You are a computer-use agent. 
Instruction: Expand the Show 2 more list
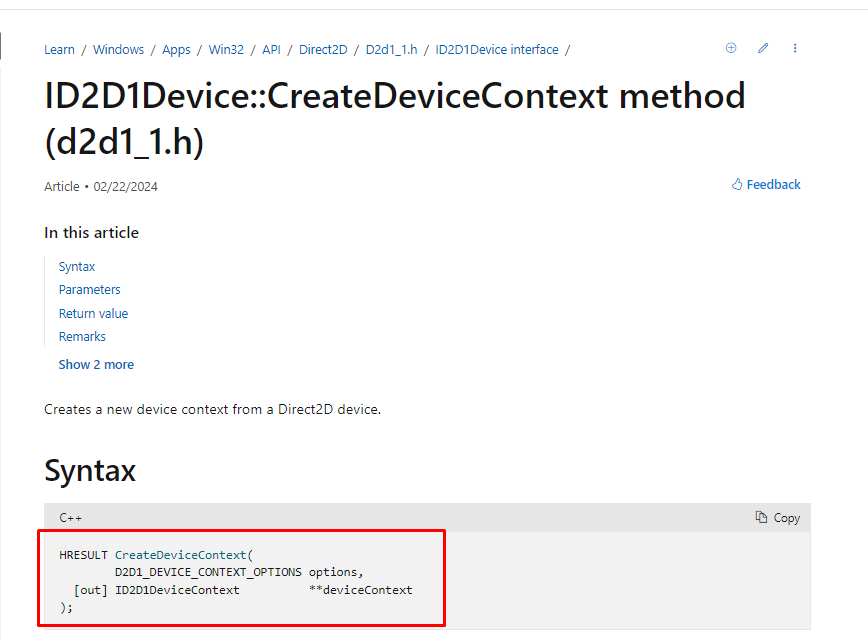pos(96,364)
